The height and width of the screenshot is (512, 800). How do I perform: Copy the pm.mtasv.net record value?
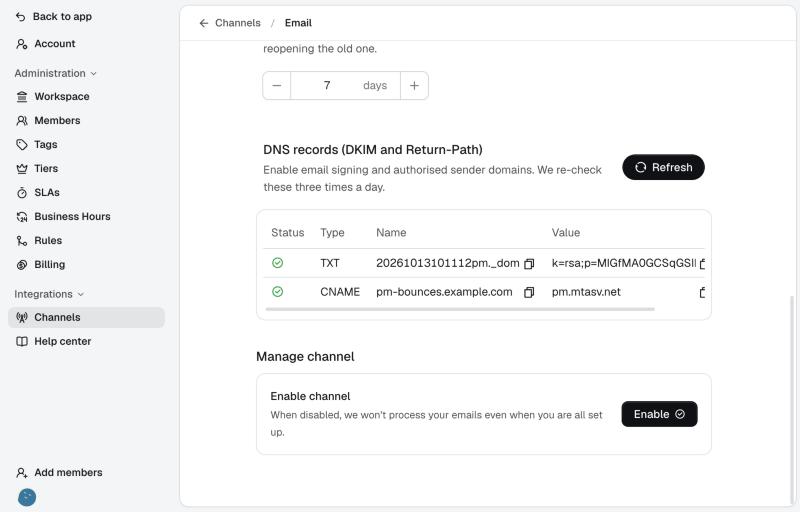702,292
